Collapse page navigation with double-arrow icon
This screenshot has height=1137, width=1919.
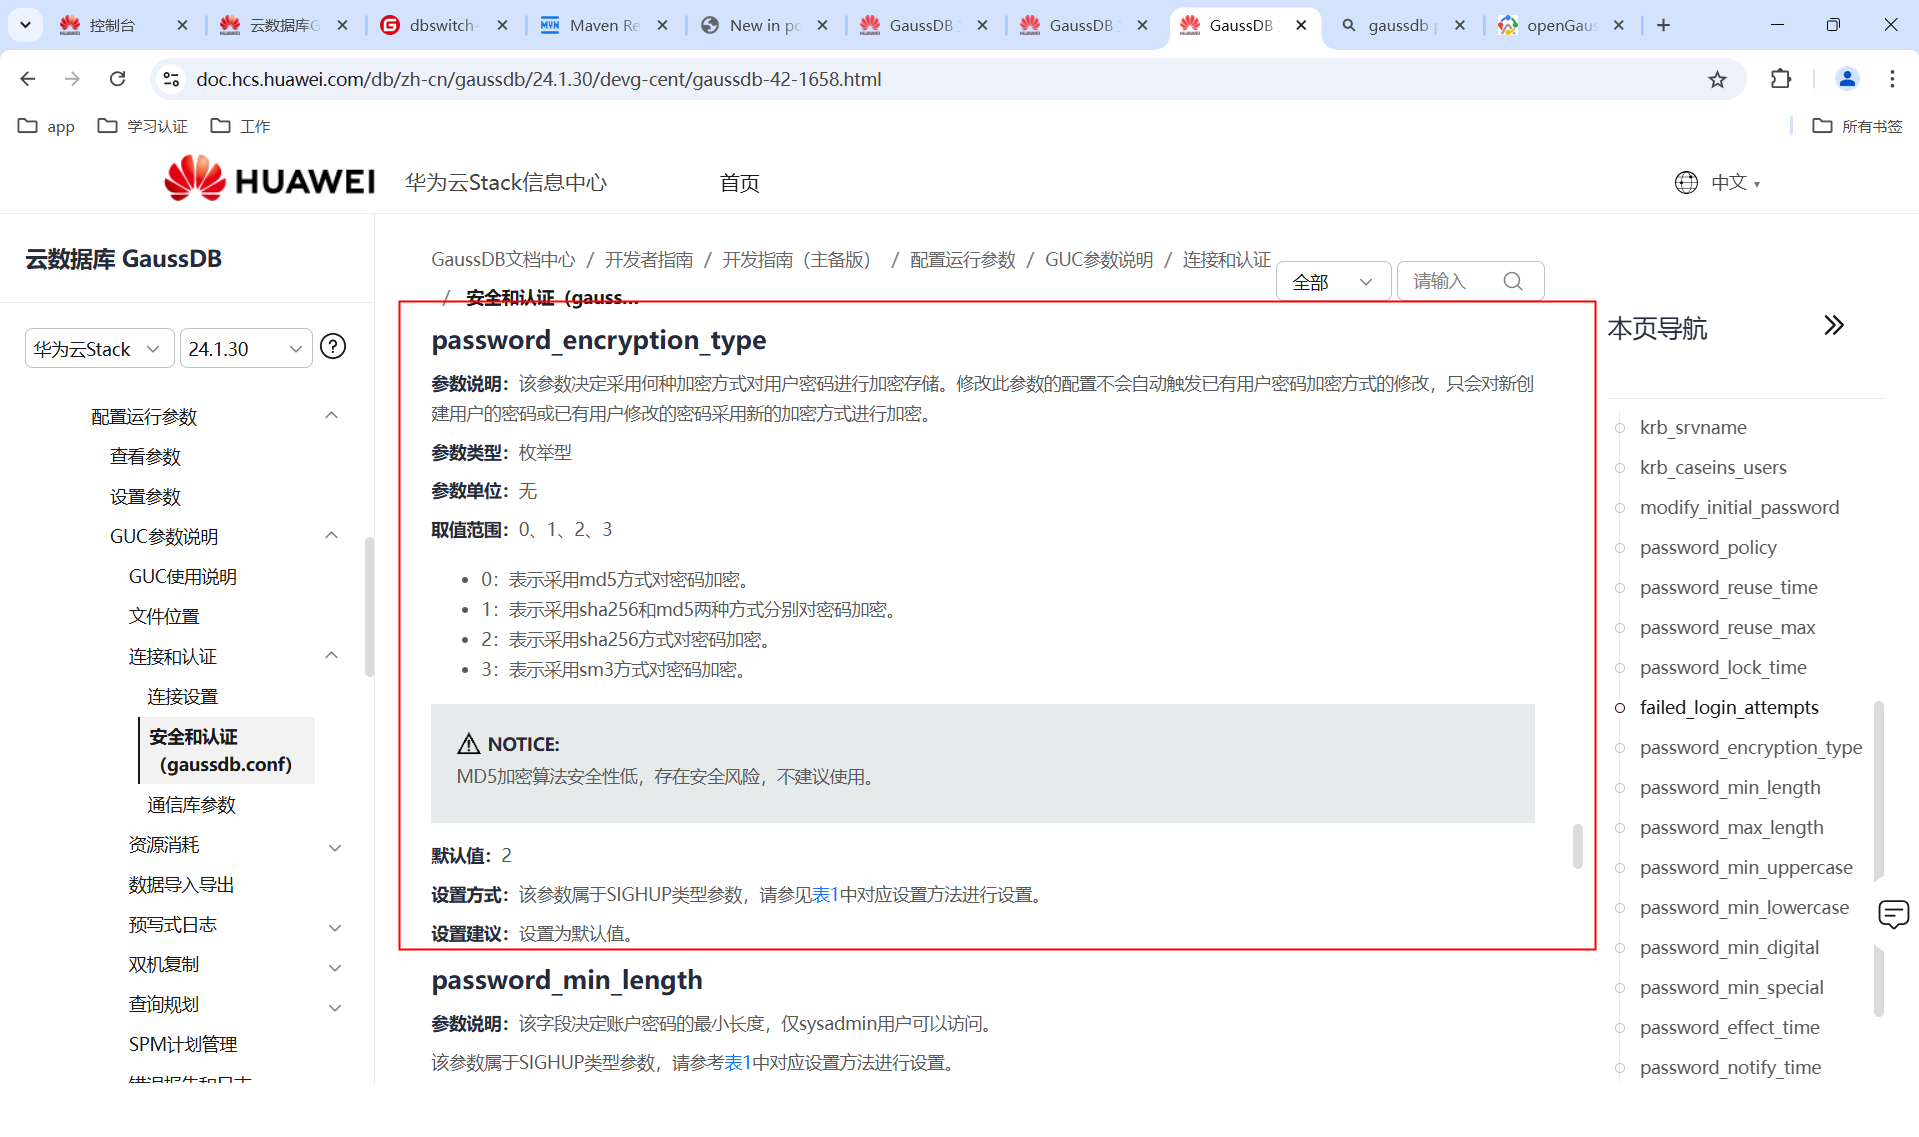point(1833,326)
